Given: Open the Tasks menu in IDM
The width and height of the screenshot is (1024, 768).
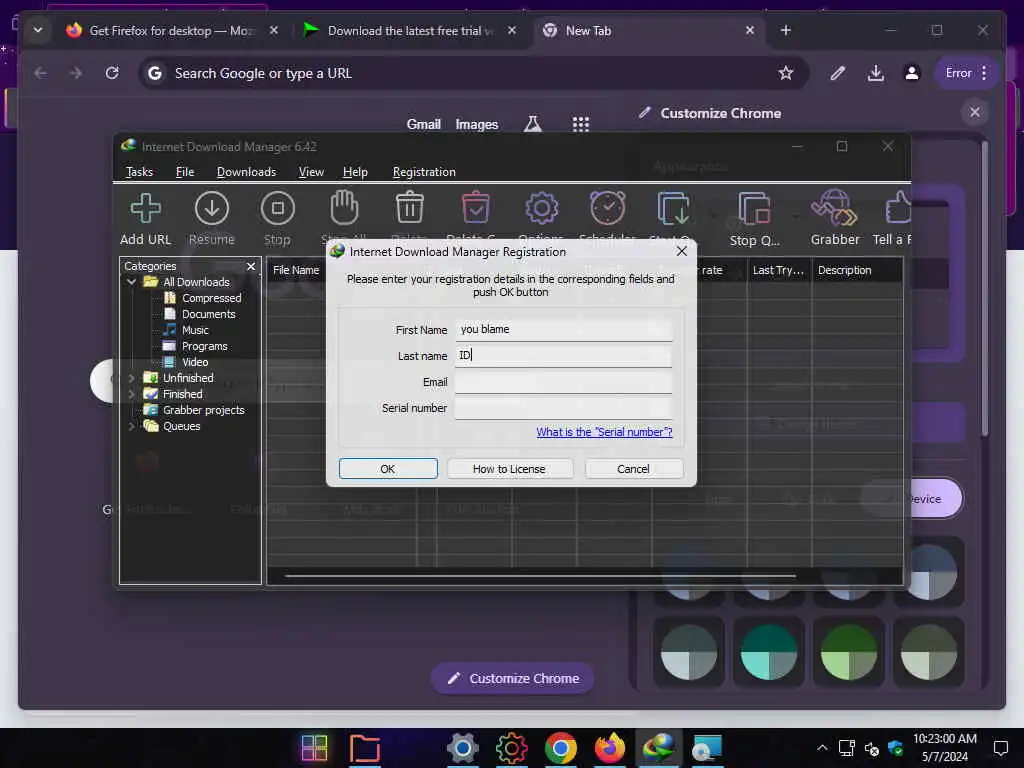Looking at the screenshot, I should coord(139,172).
